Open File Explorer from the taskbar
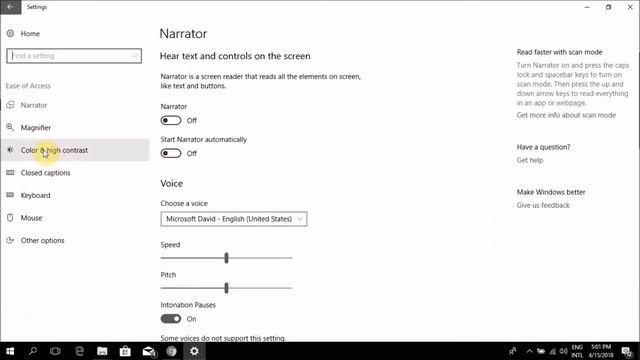 (x=102, y=351)
